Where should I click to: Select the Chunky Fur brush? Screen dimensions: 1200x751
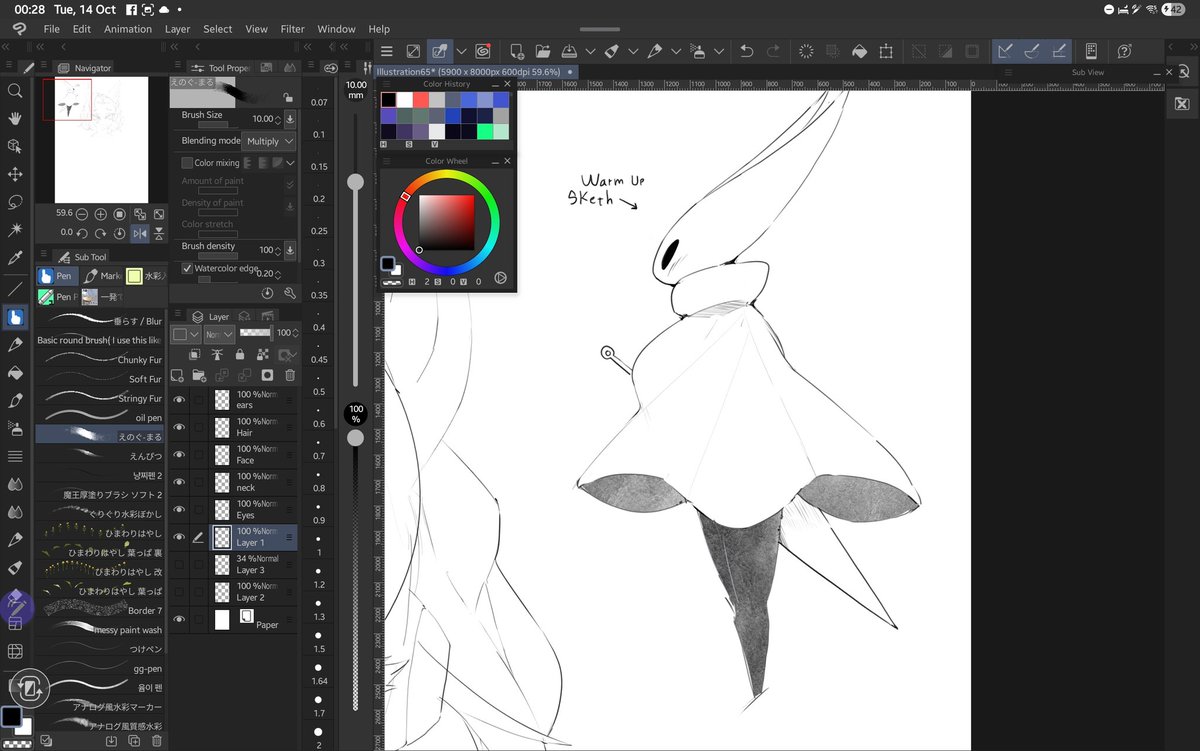click(x=100, y=359)
